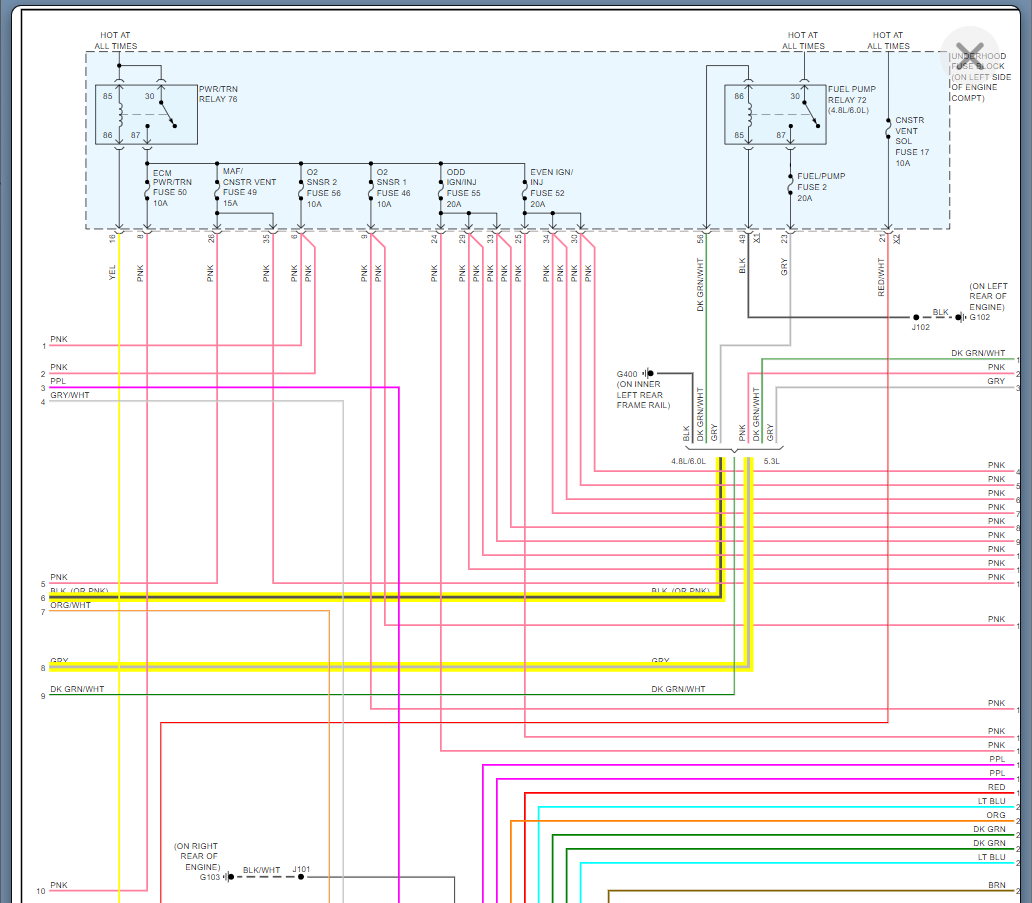Click the ORG/WHT wire label at left
Viewport: 1032px width, 903px height.
(x=70, y=605)
